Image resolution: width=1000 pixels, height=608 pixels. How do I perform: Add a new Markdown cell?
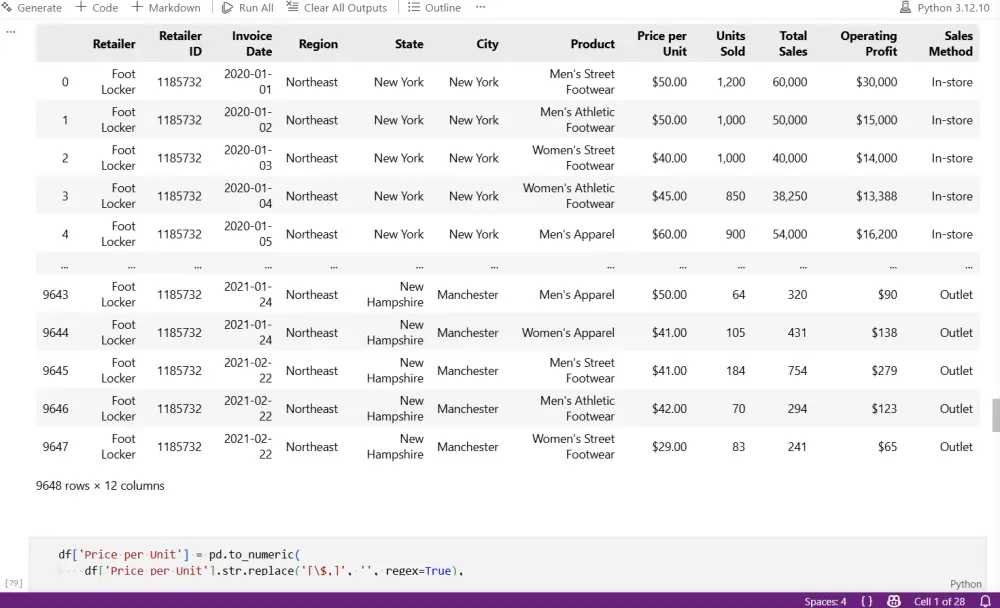tap(166, 8)
